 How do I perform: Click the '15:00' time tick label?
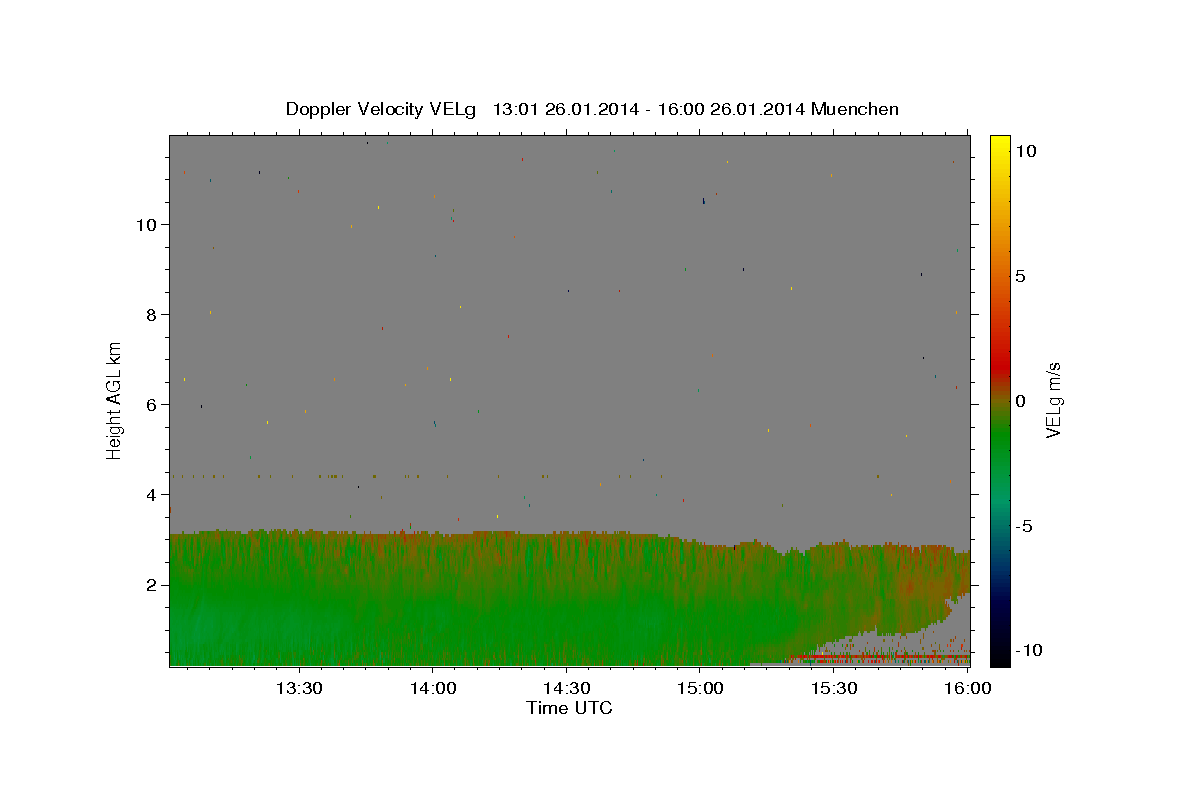700,688
